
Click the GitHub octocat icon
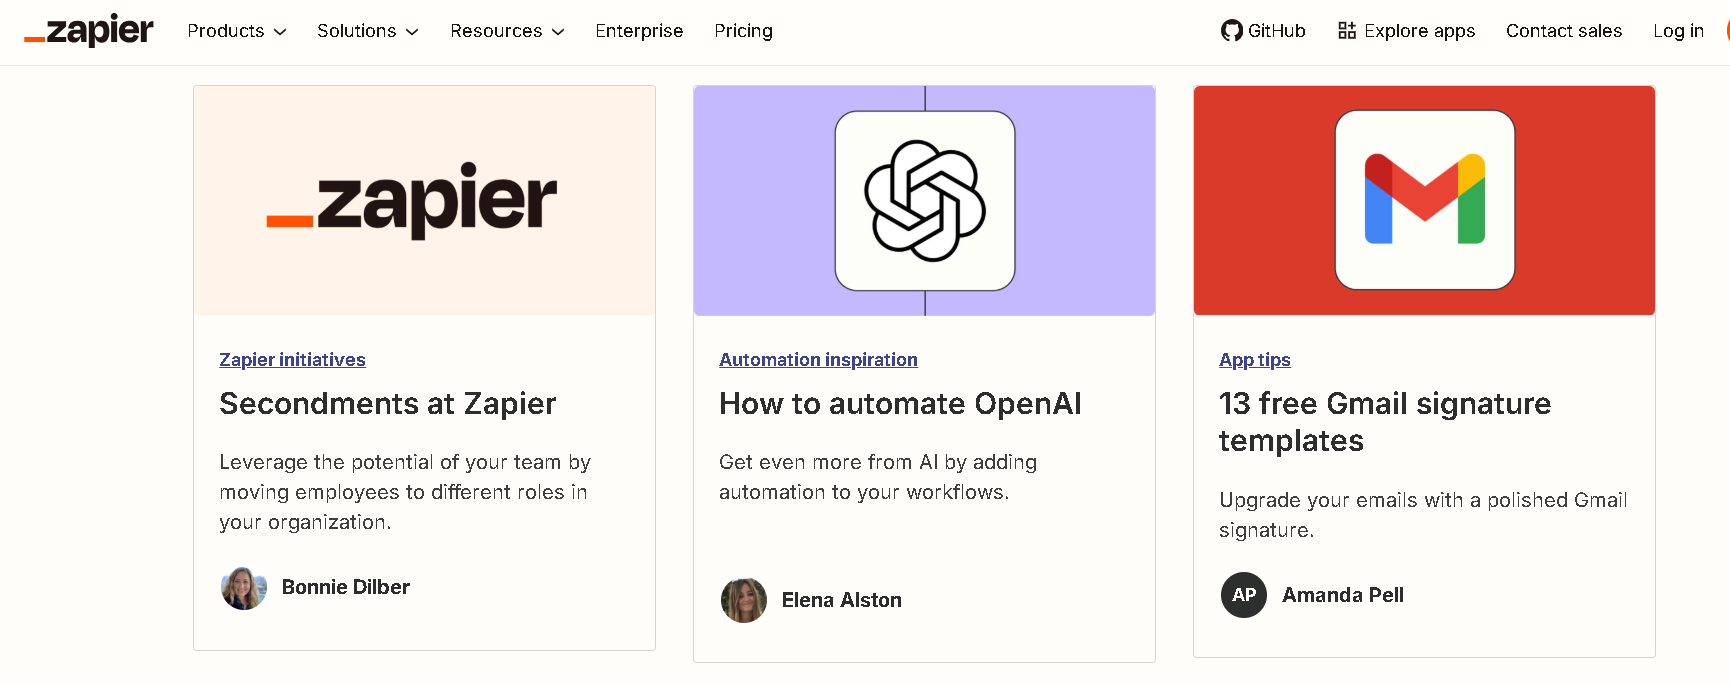click(x=1232, y=31)
